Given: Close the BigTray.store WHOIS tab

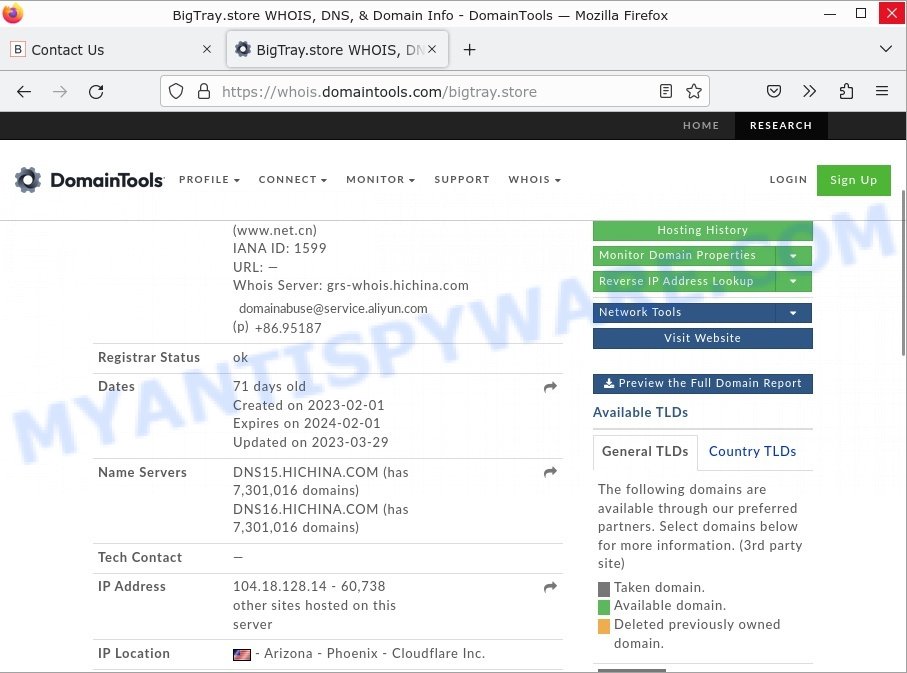Looking at the screenshot, I should click(432, 50).
